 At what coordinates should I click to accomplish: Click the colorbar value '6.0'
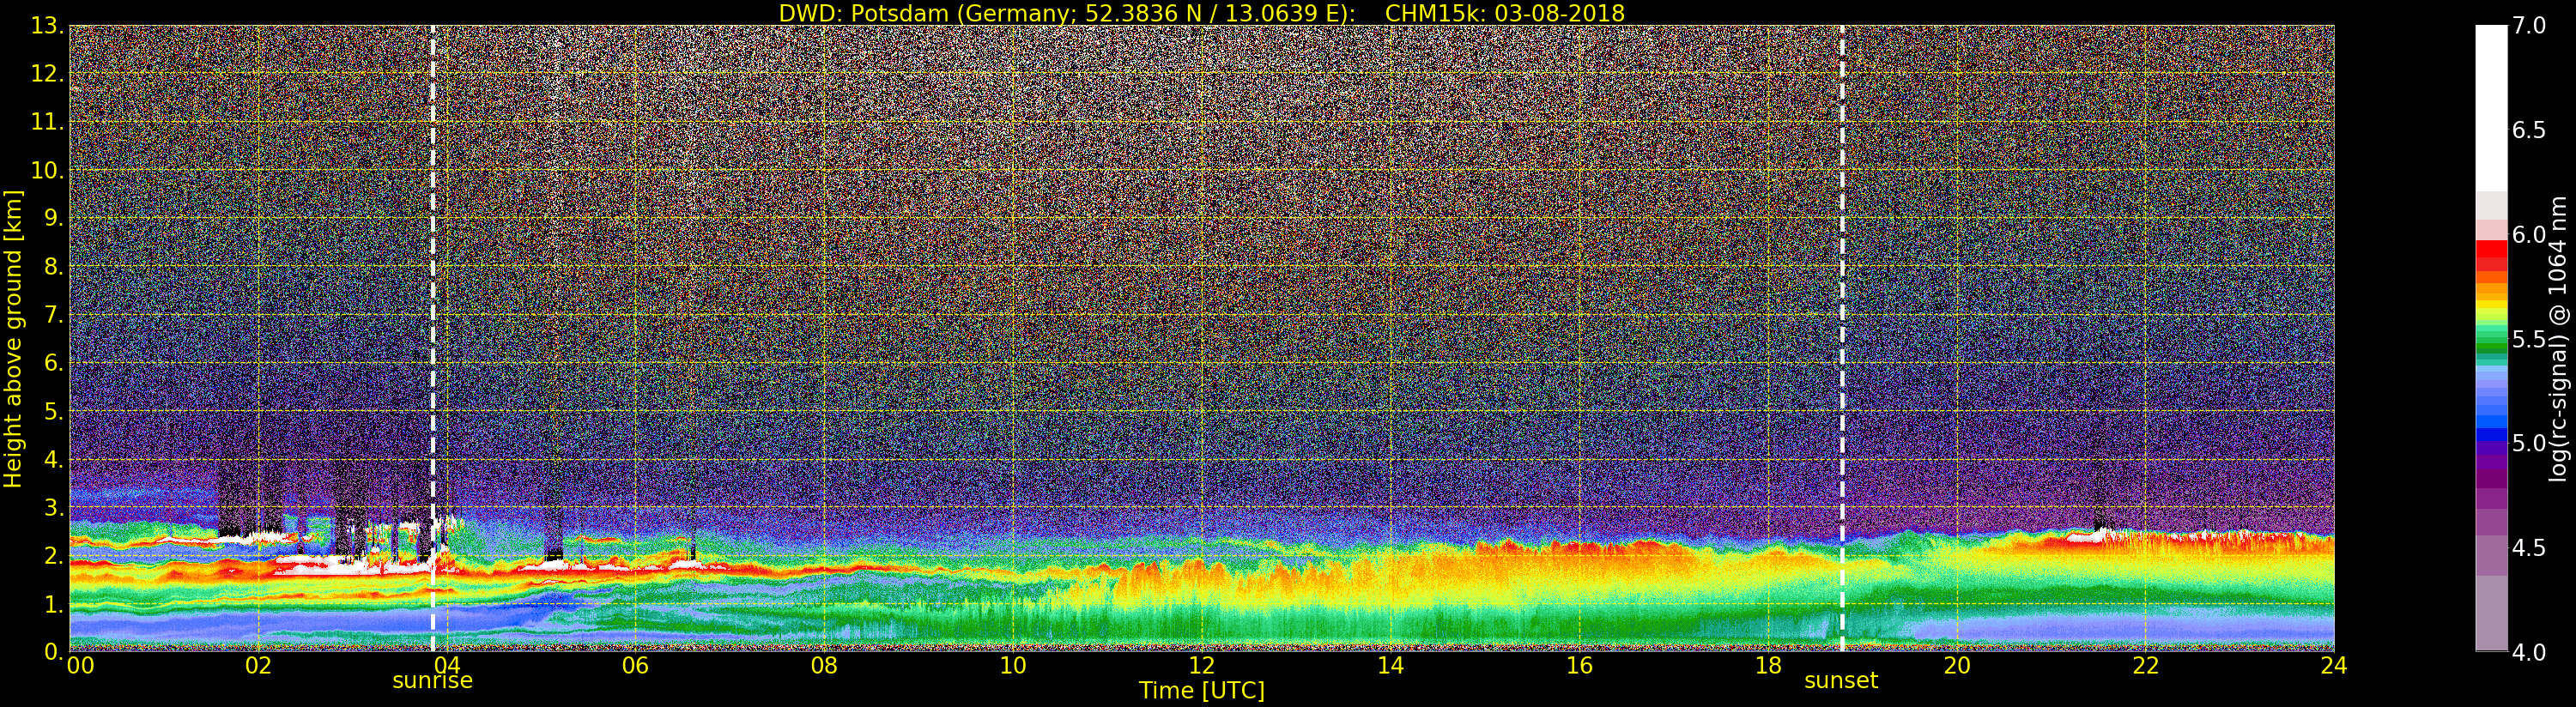pos(2529,235)
